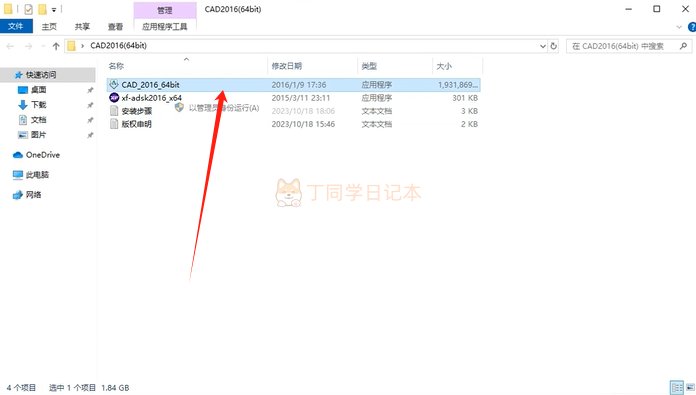Open the 应用程序工具 ribbon tab

165,27
